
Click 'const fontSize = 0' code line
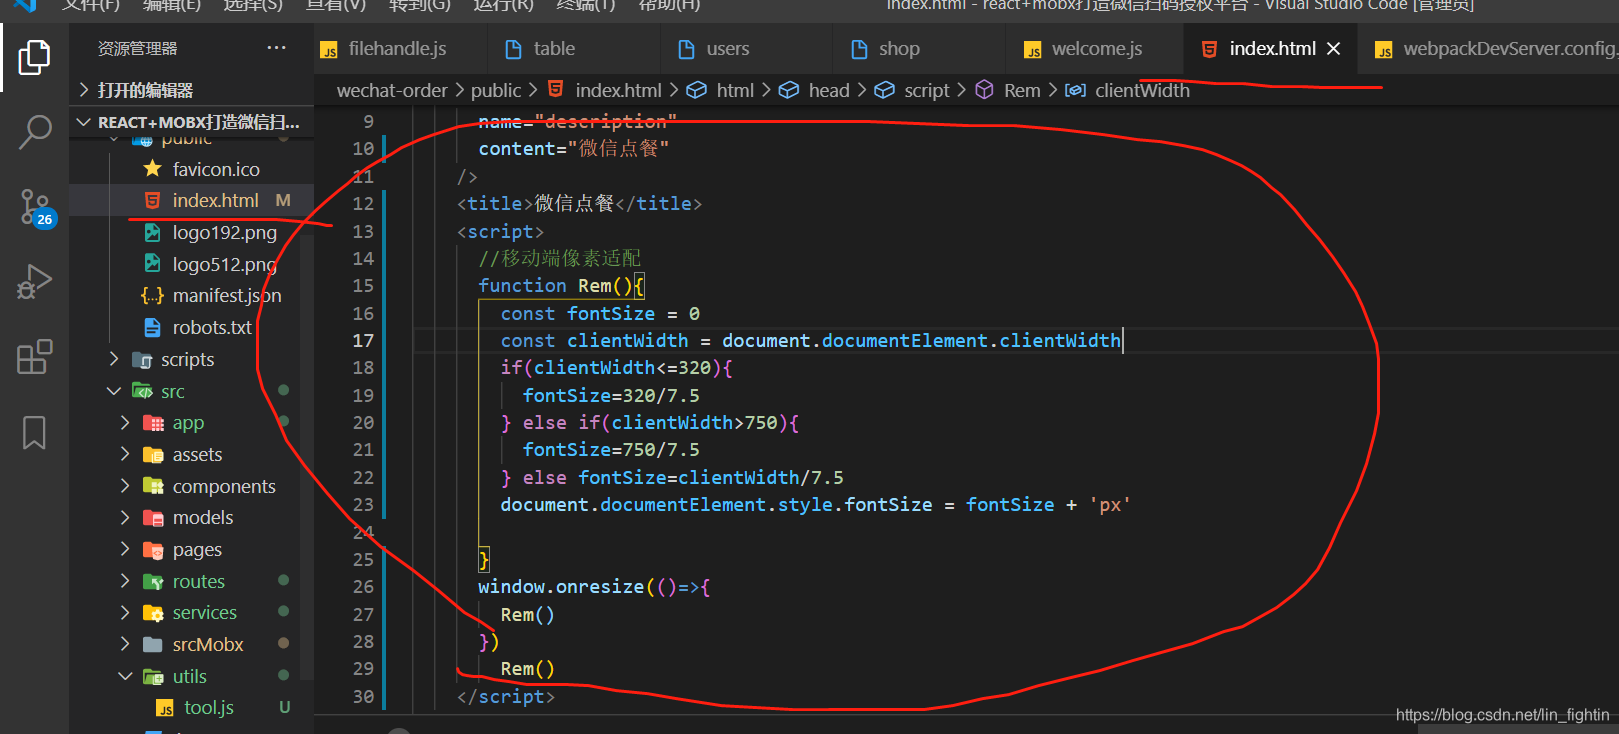[600, 313]
